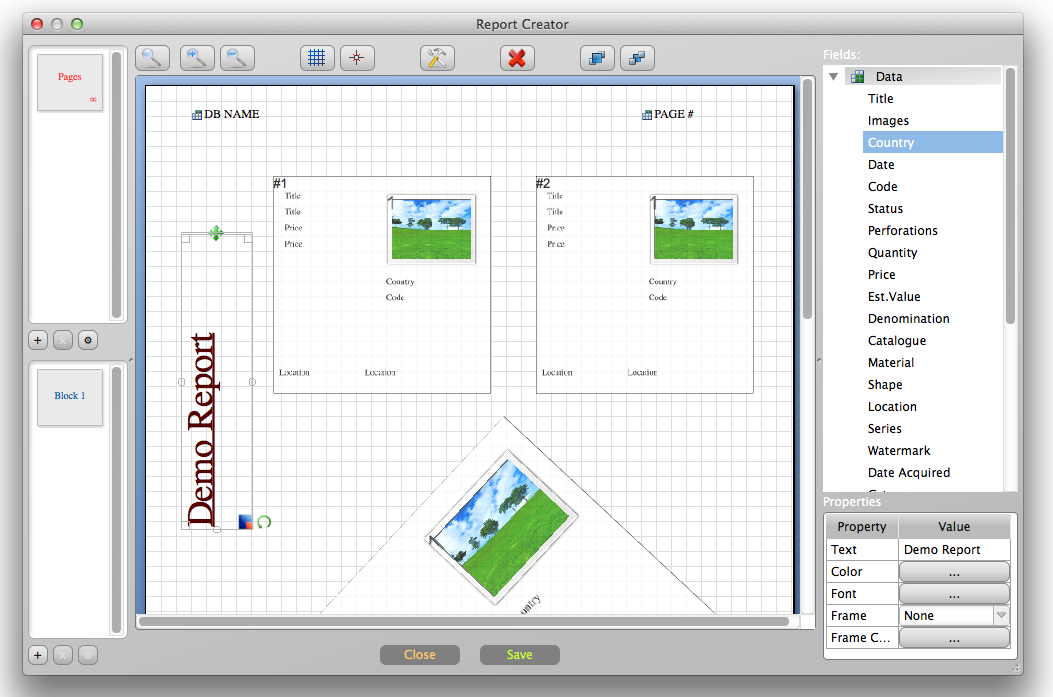Click the zoom out magnifier icon

[237, 58]
